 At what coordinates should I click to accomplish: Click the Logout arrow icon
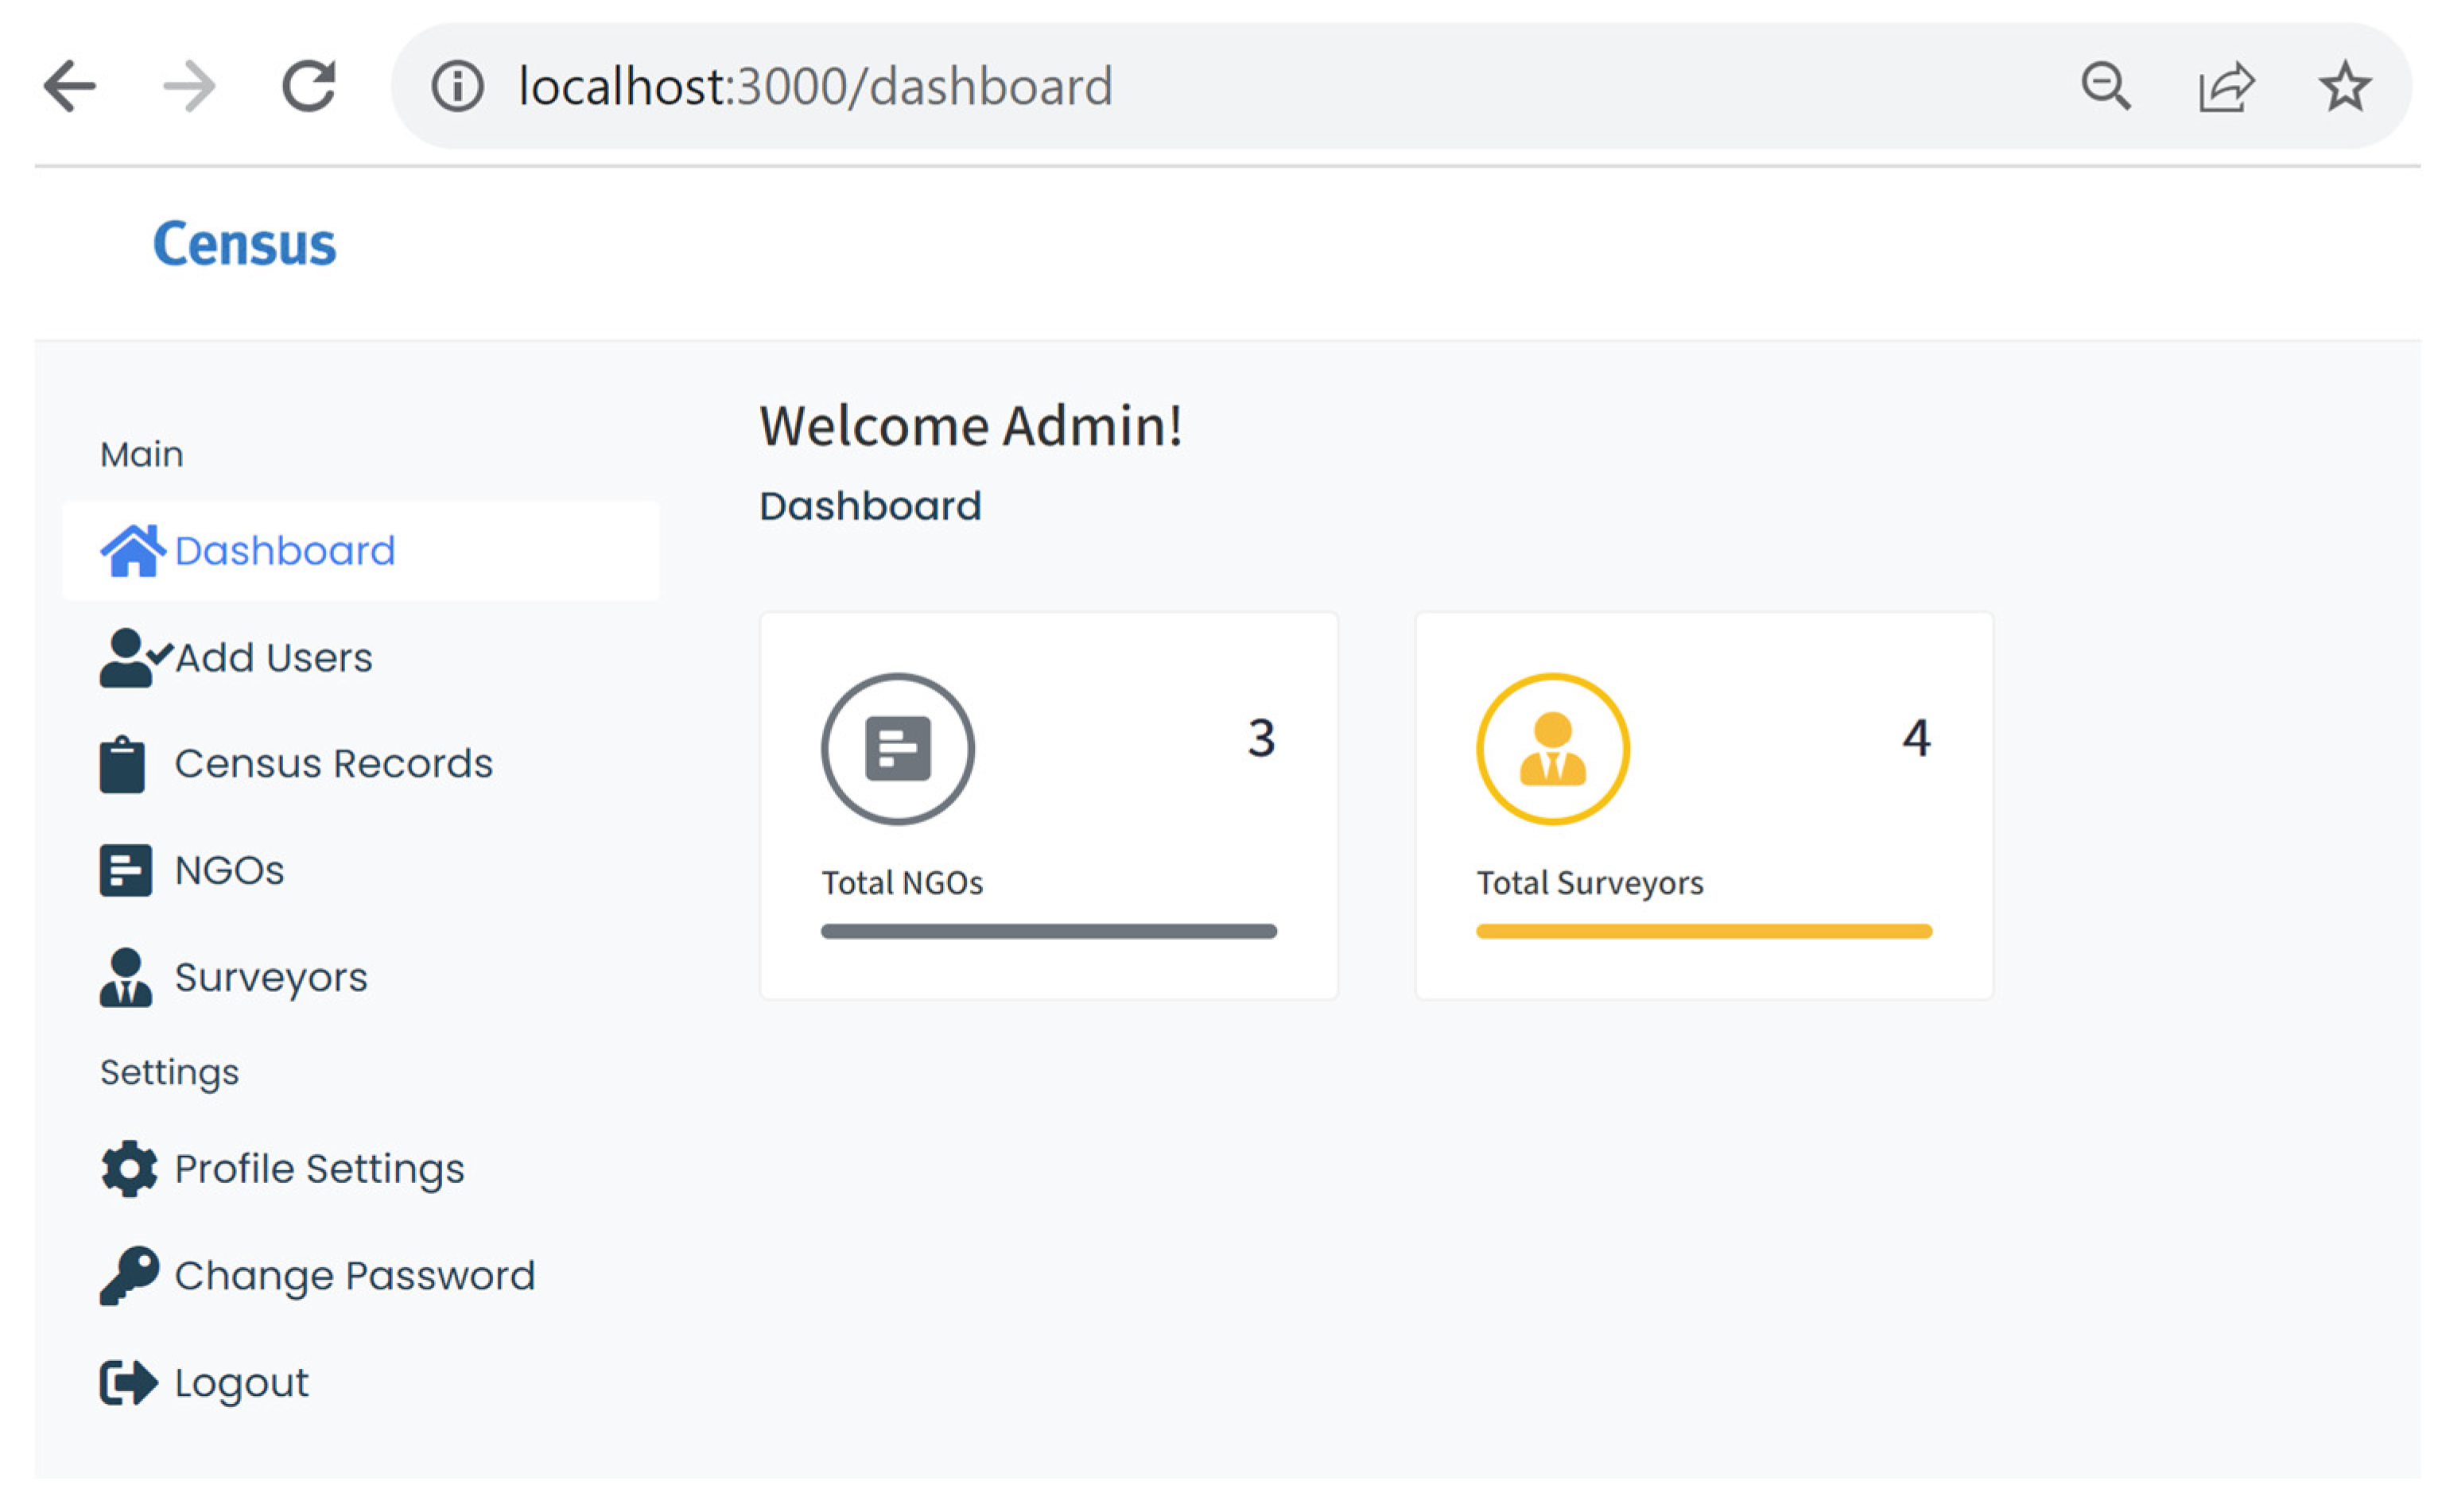pyautogui.click(x=128, y=1383)
